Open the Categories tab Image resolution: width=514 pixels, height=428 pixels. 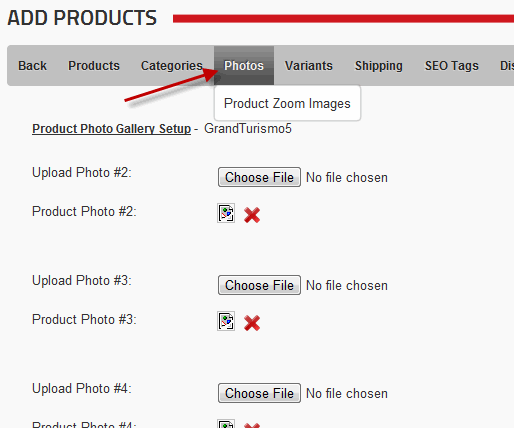[172, 66]
